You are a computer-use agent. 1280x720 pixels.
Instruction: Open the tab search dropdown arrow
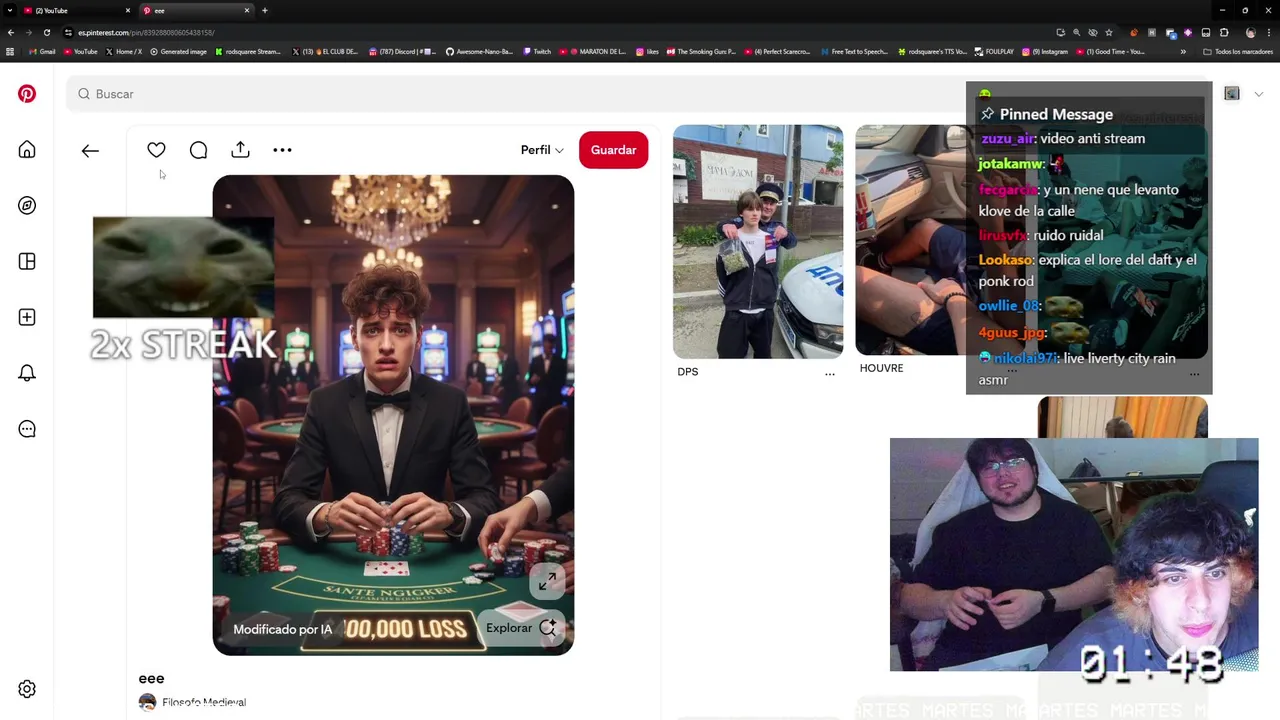point(9,10)
